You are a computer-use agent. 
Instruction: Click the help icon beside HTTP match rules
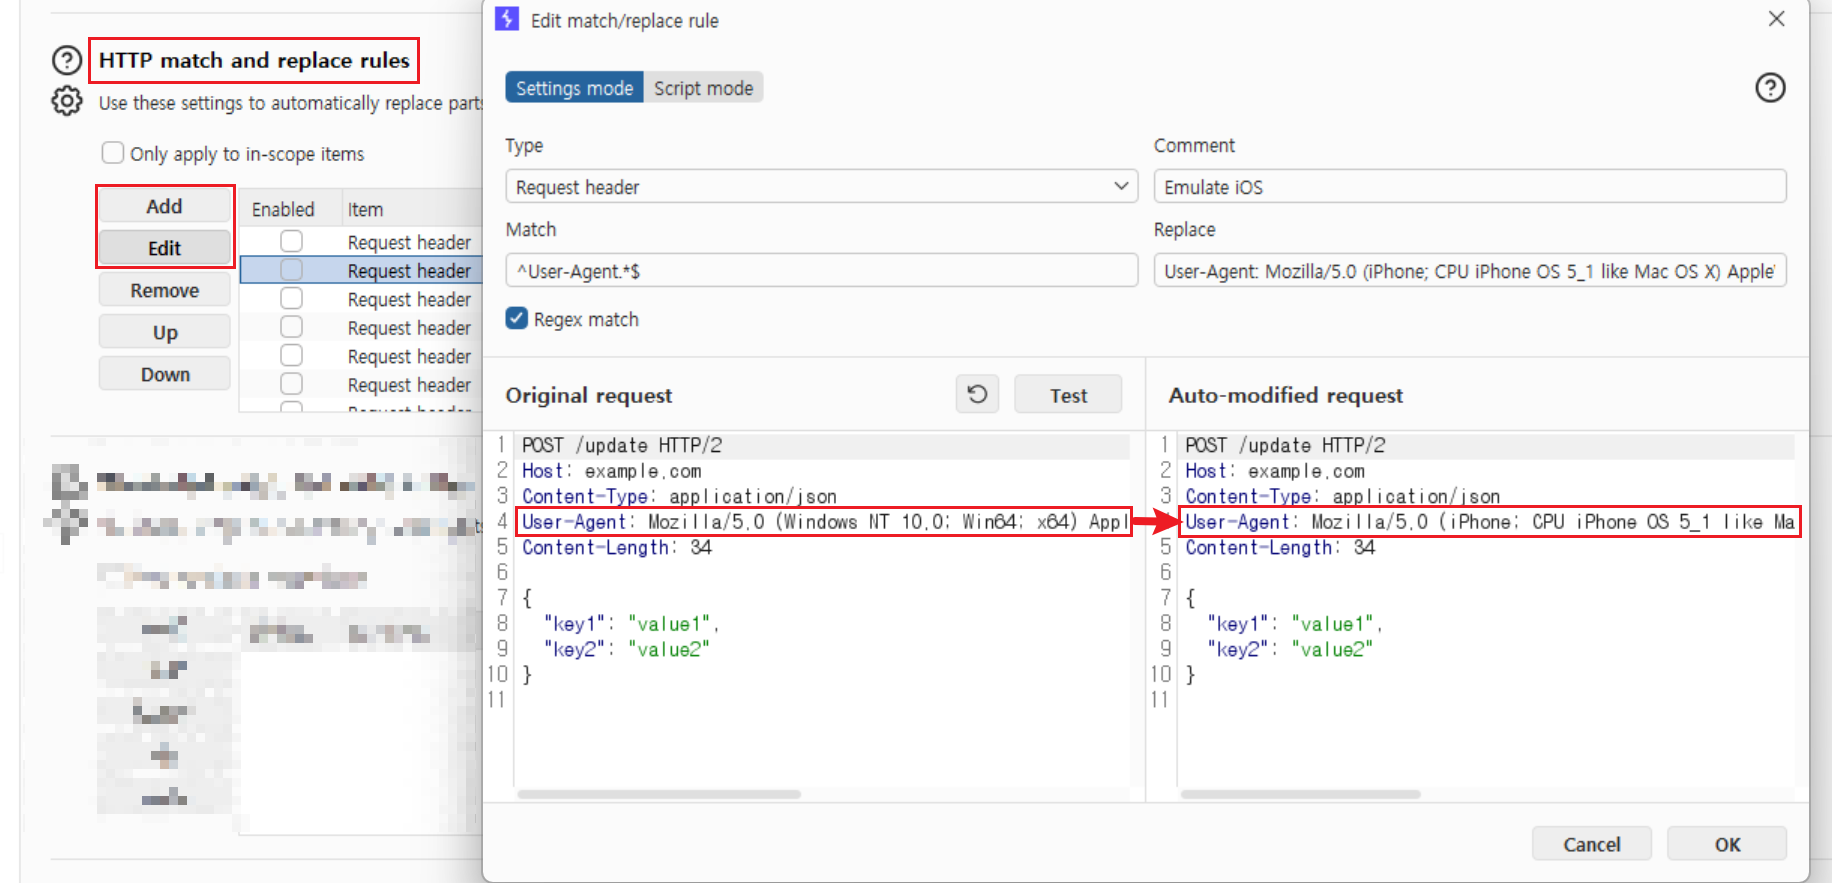click(x=67, y=60)
